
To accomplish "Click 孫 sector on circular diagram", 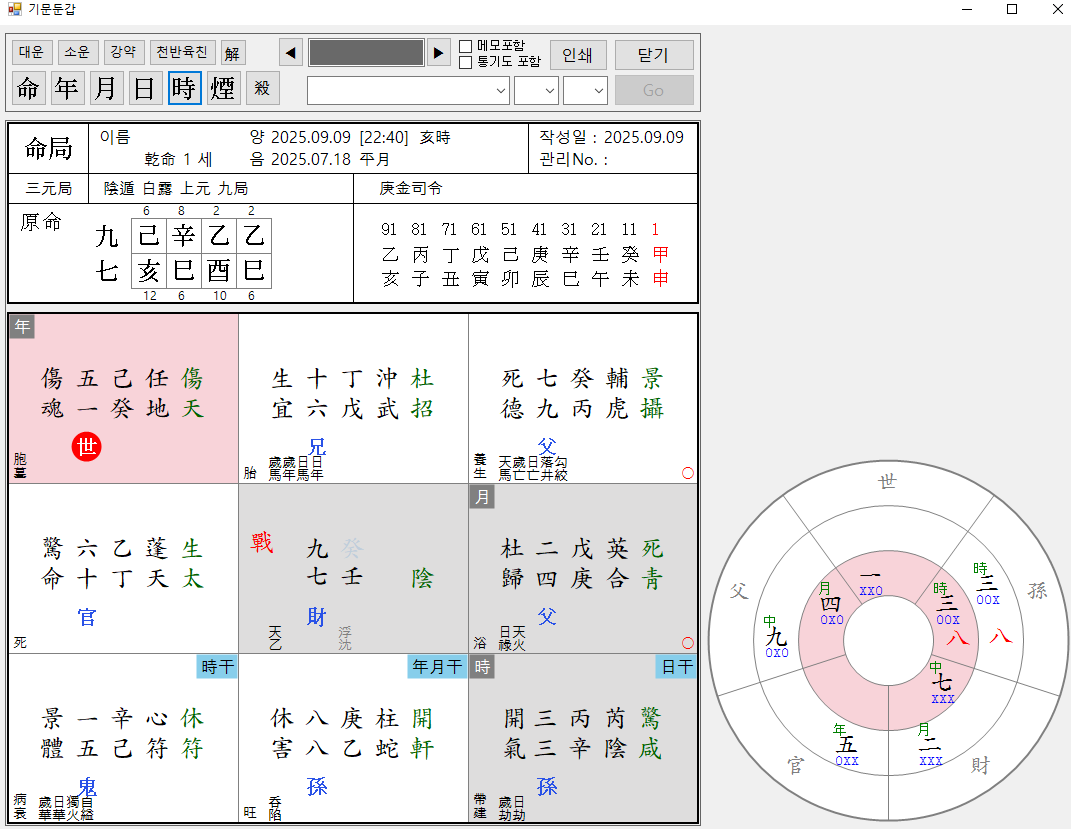I will tap(1038, 591).
